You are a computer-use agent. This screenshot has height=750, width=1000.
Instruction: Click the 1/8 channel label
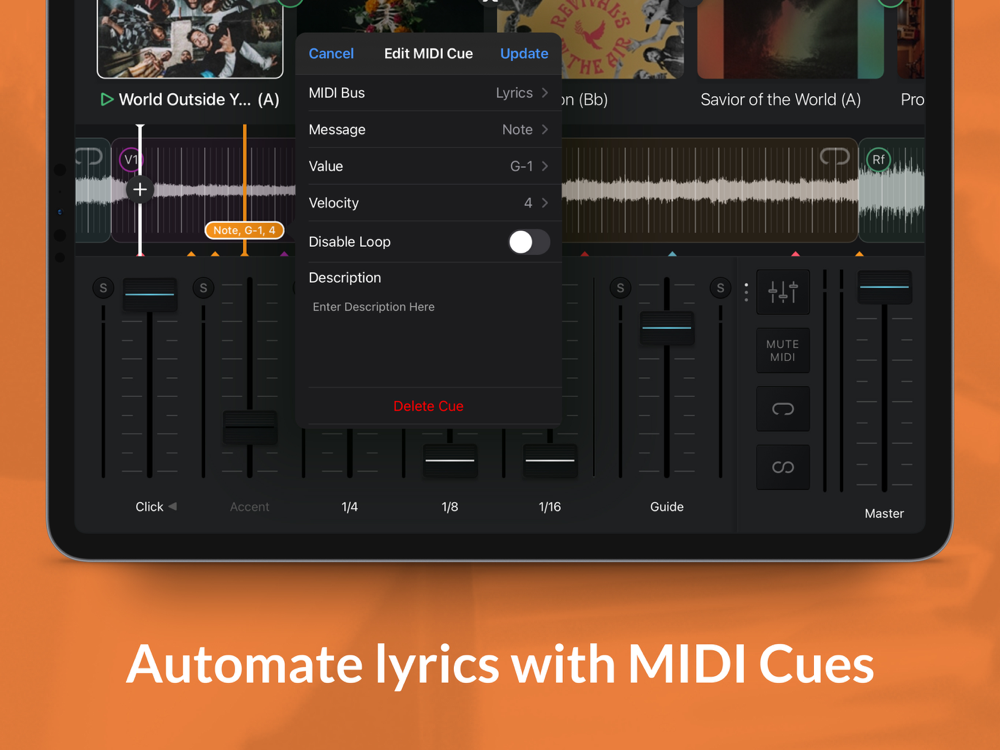click(450, 507)
